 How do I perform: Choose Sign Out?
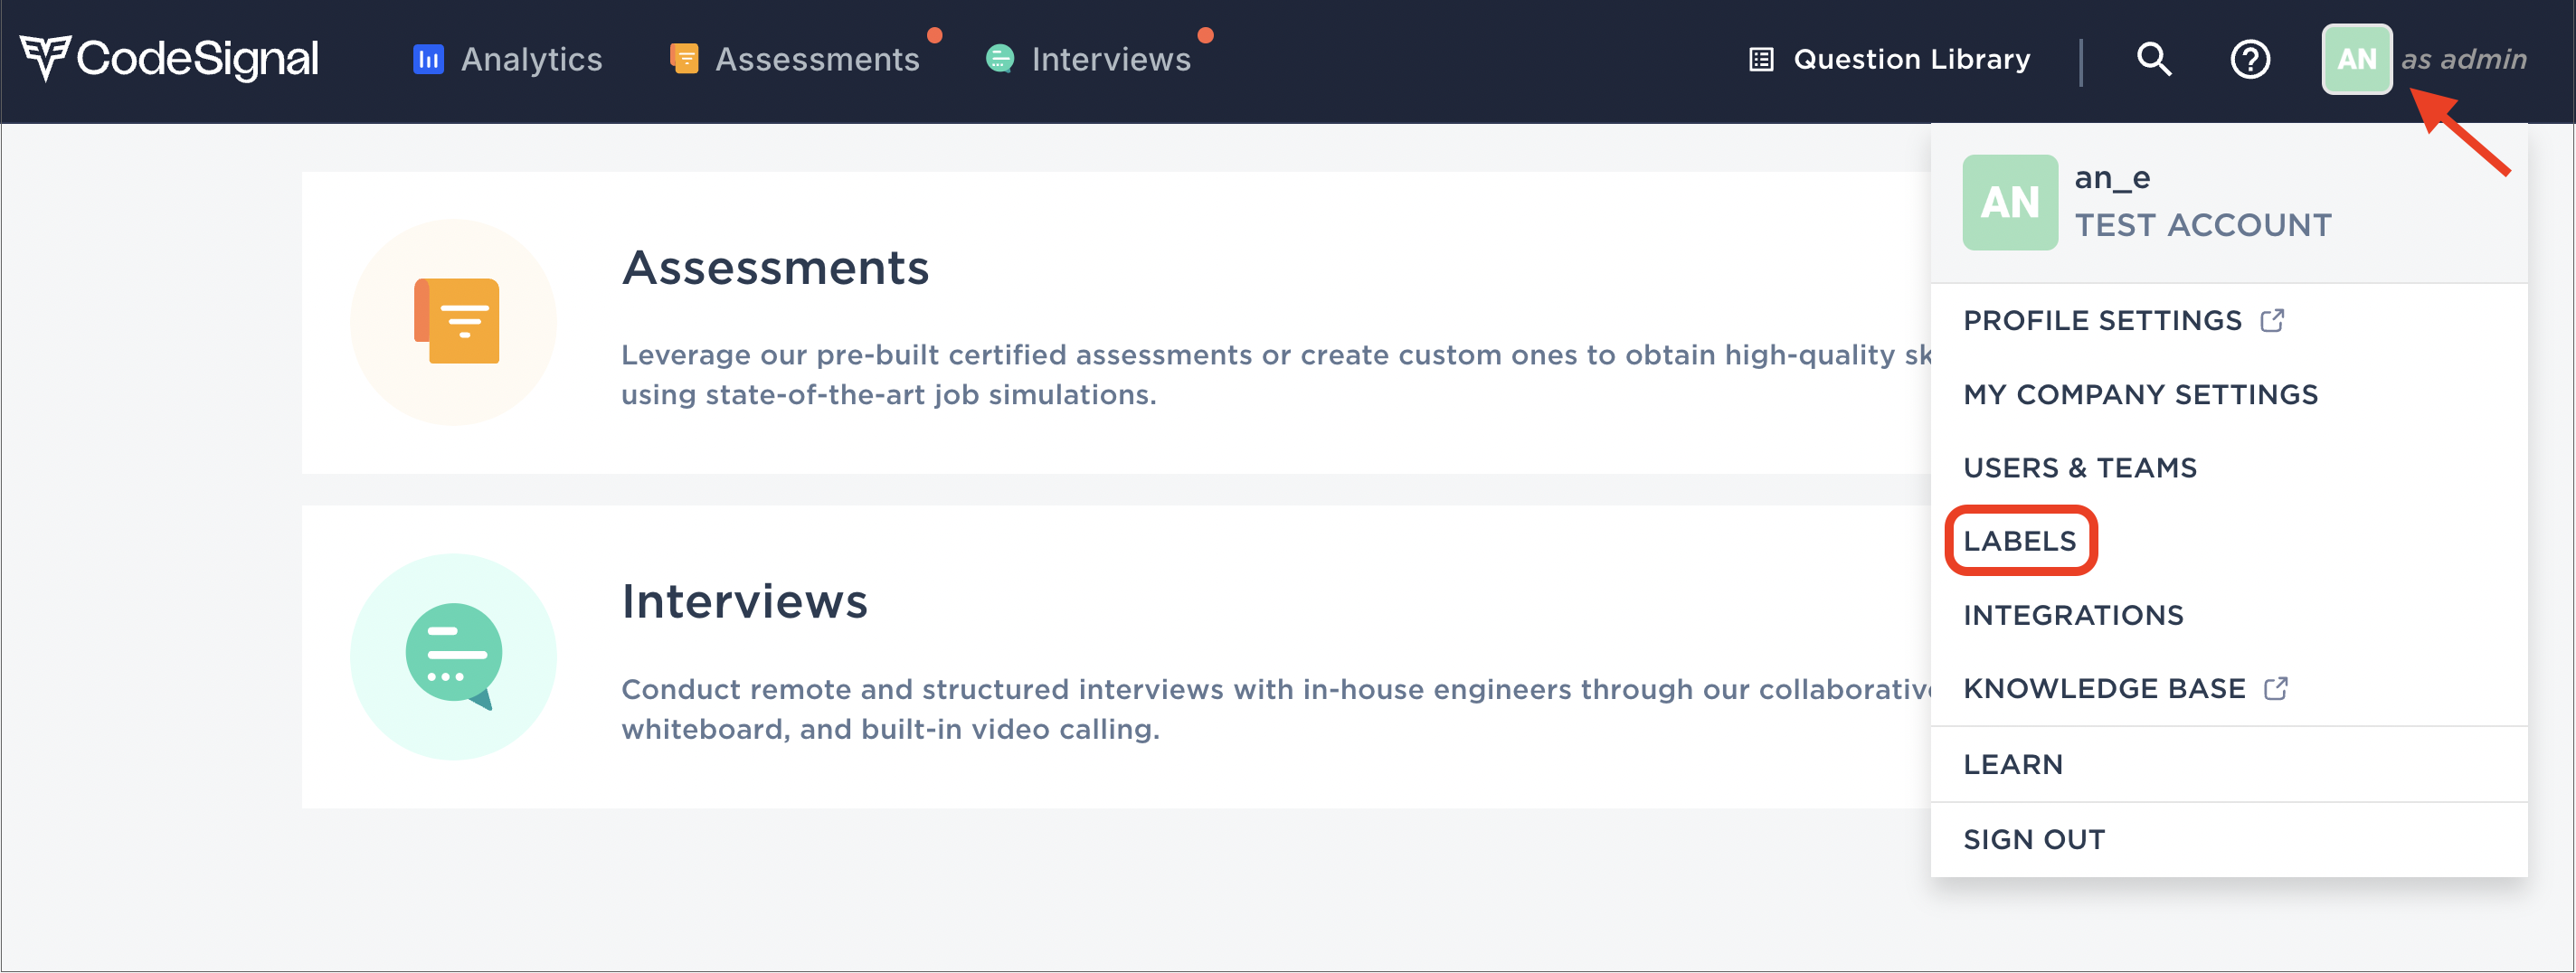[x=2034, y=840]
